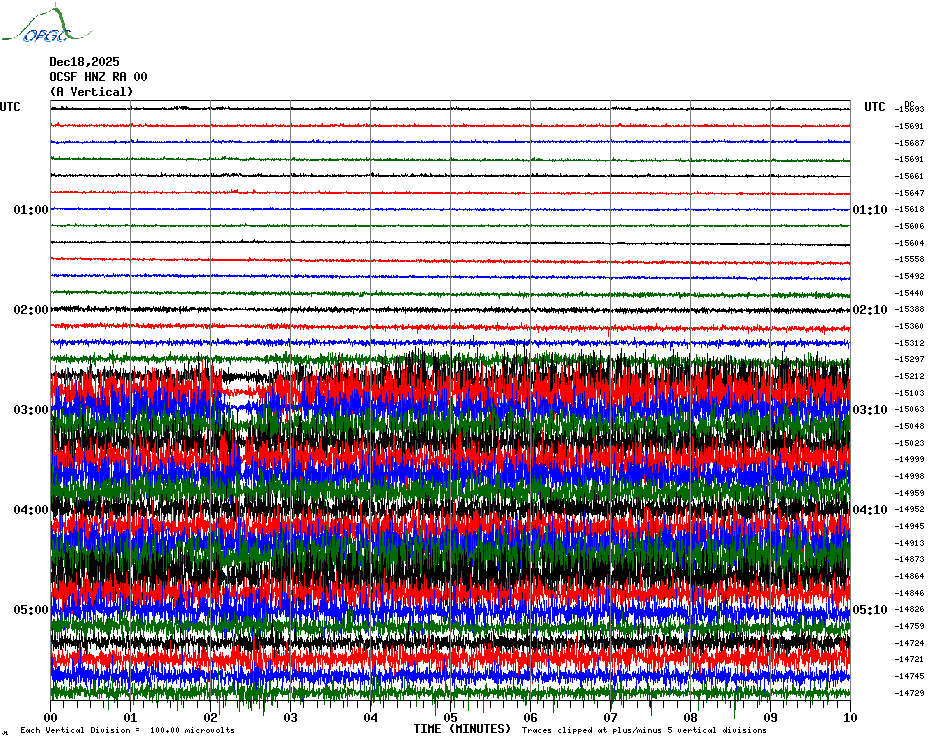
Task: Click the DC value -14959
Action: click(909, 493)
